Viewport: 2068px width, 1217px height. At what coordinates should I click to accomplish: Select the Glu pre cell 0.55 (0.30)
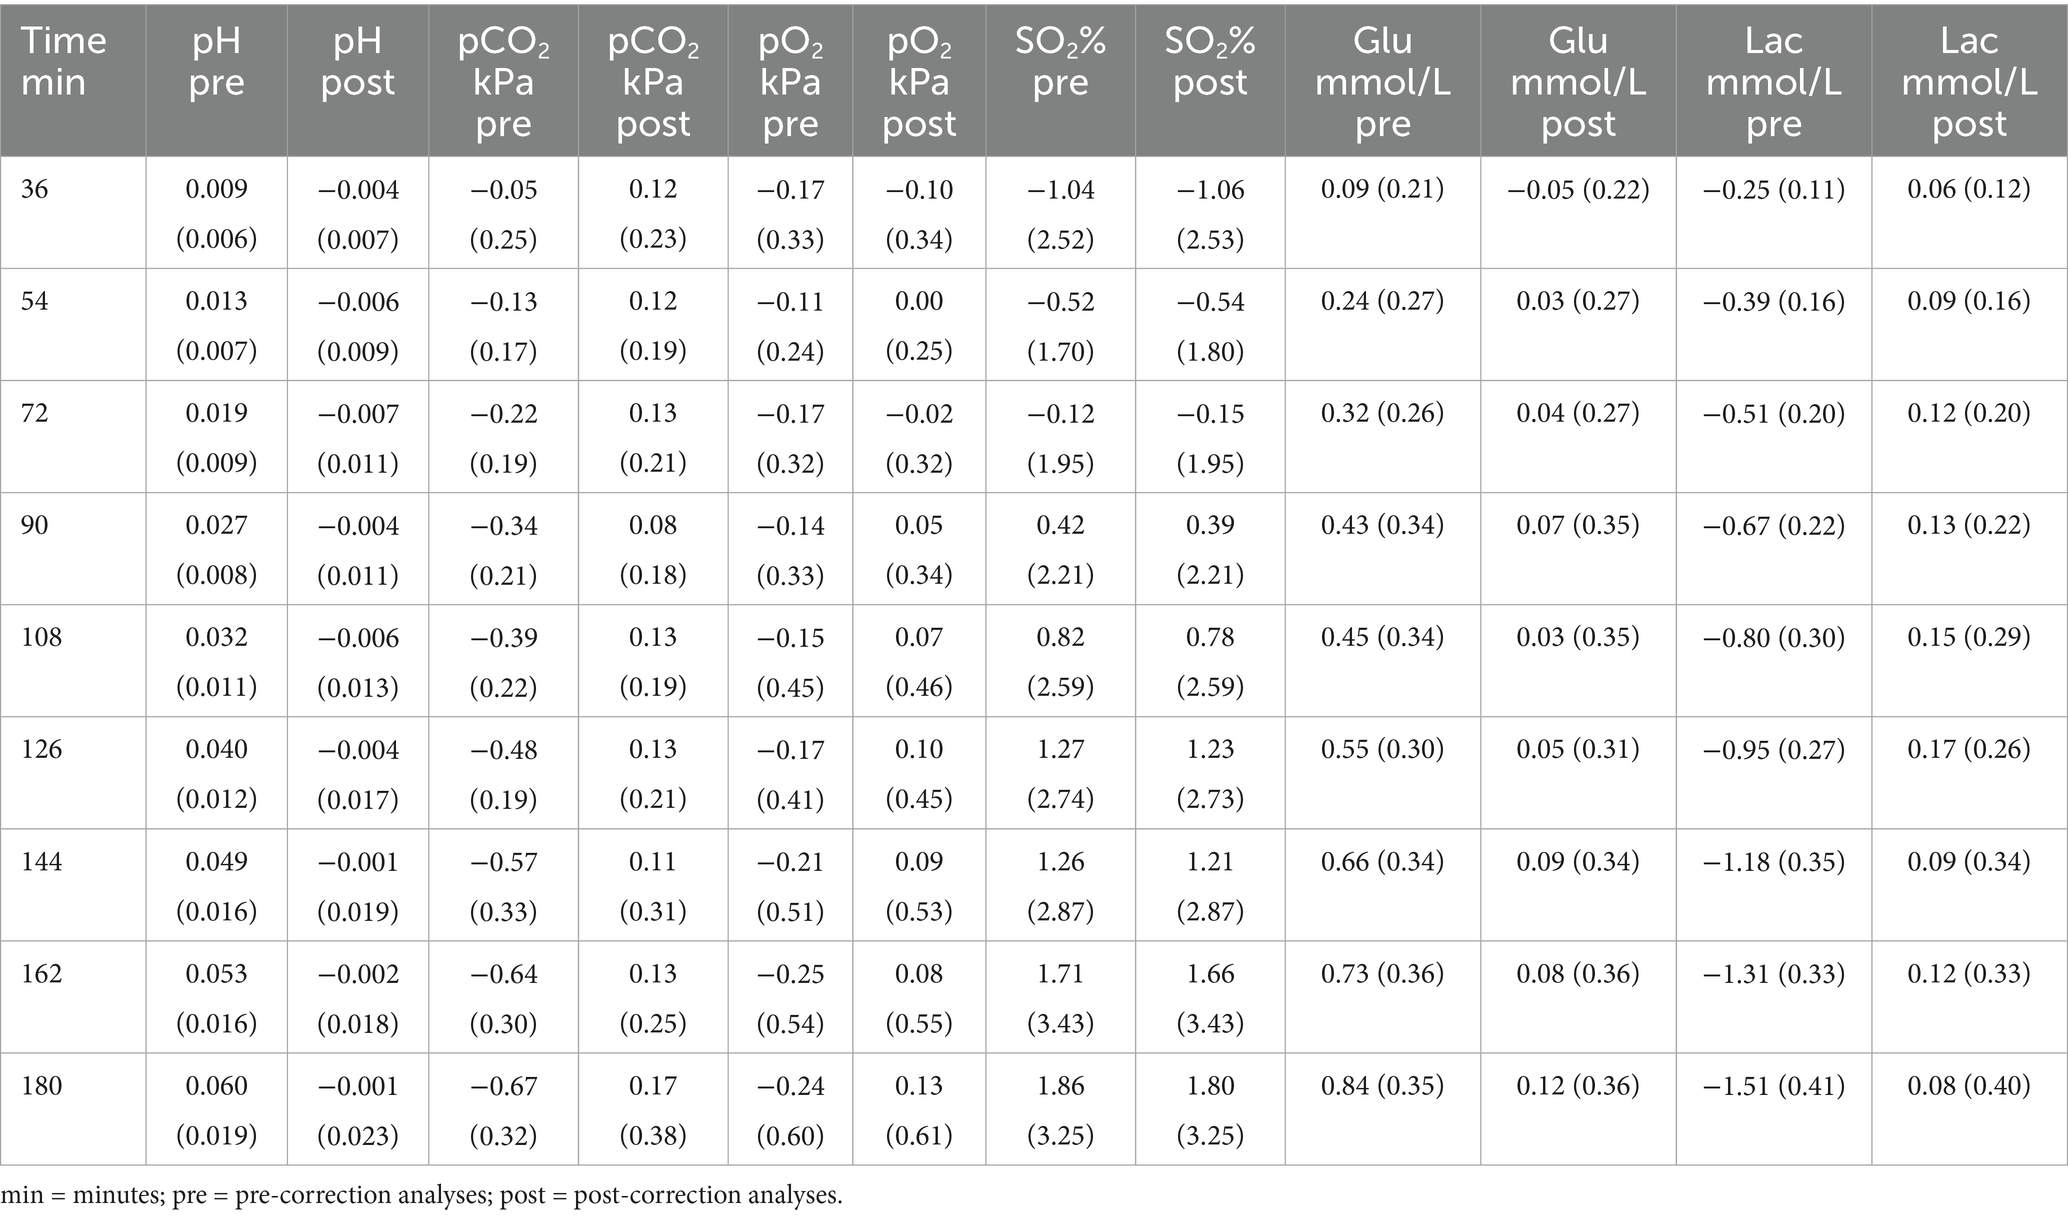1382,749
